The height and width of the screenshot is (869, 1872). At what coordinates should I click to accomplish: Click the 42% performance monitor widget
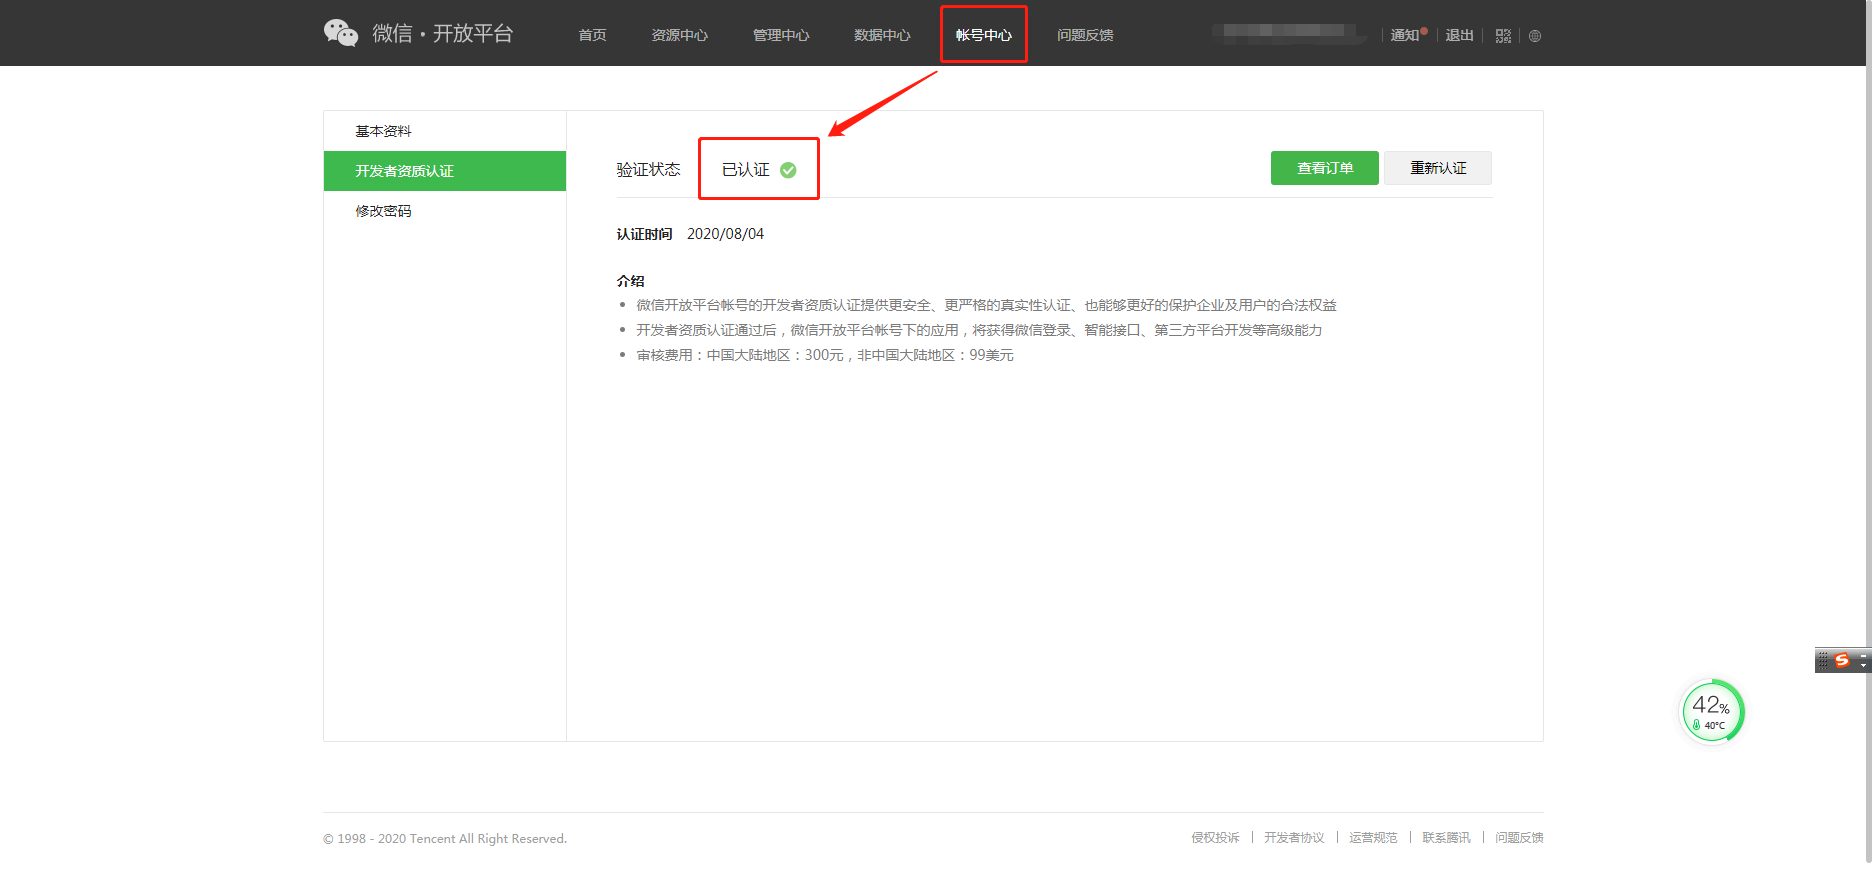[1712, 712]
